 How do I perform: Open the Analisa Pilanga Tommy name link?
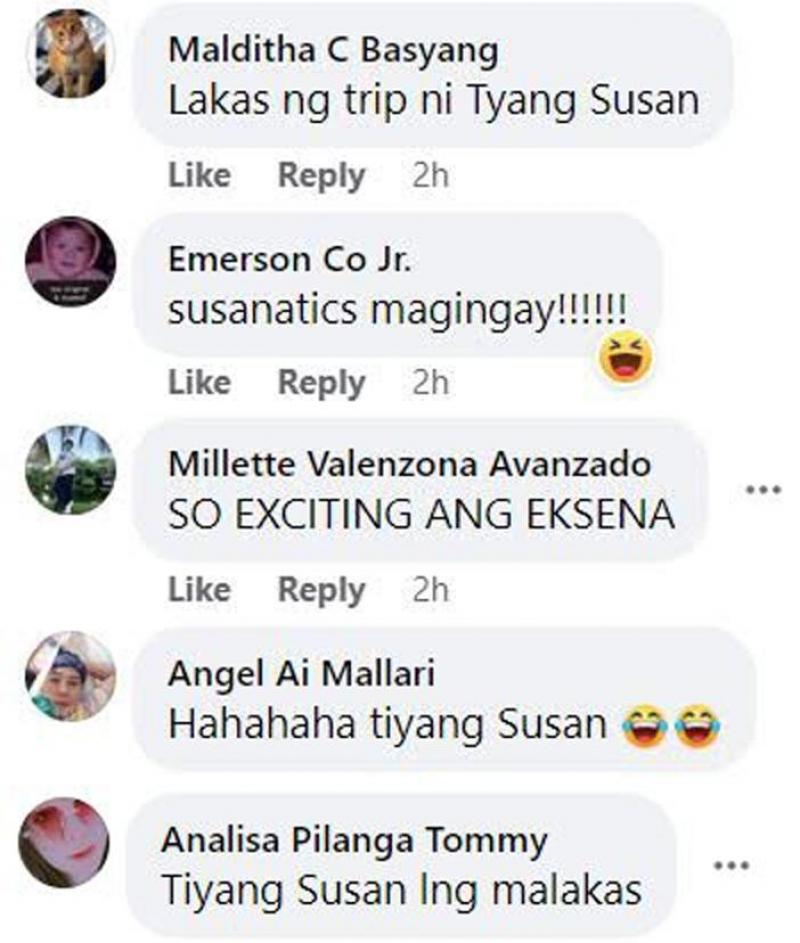pyautogui.click(x=355, y=841)
